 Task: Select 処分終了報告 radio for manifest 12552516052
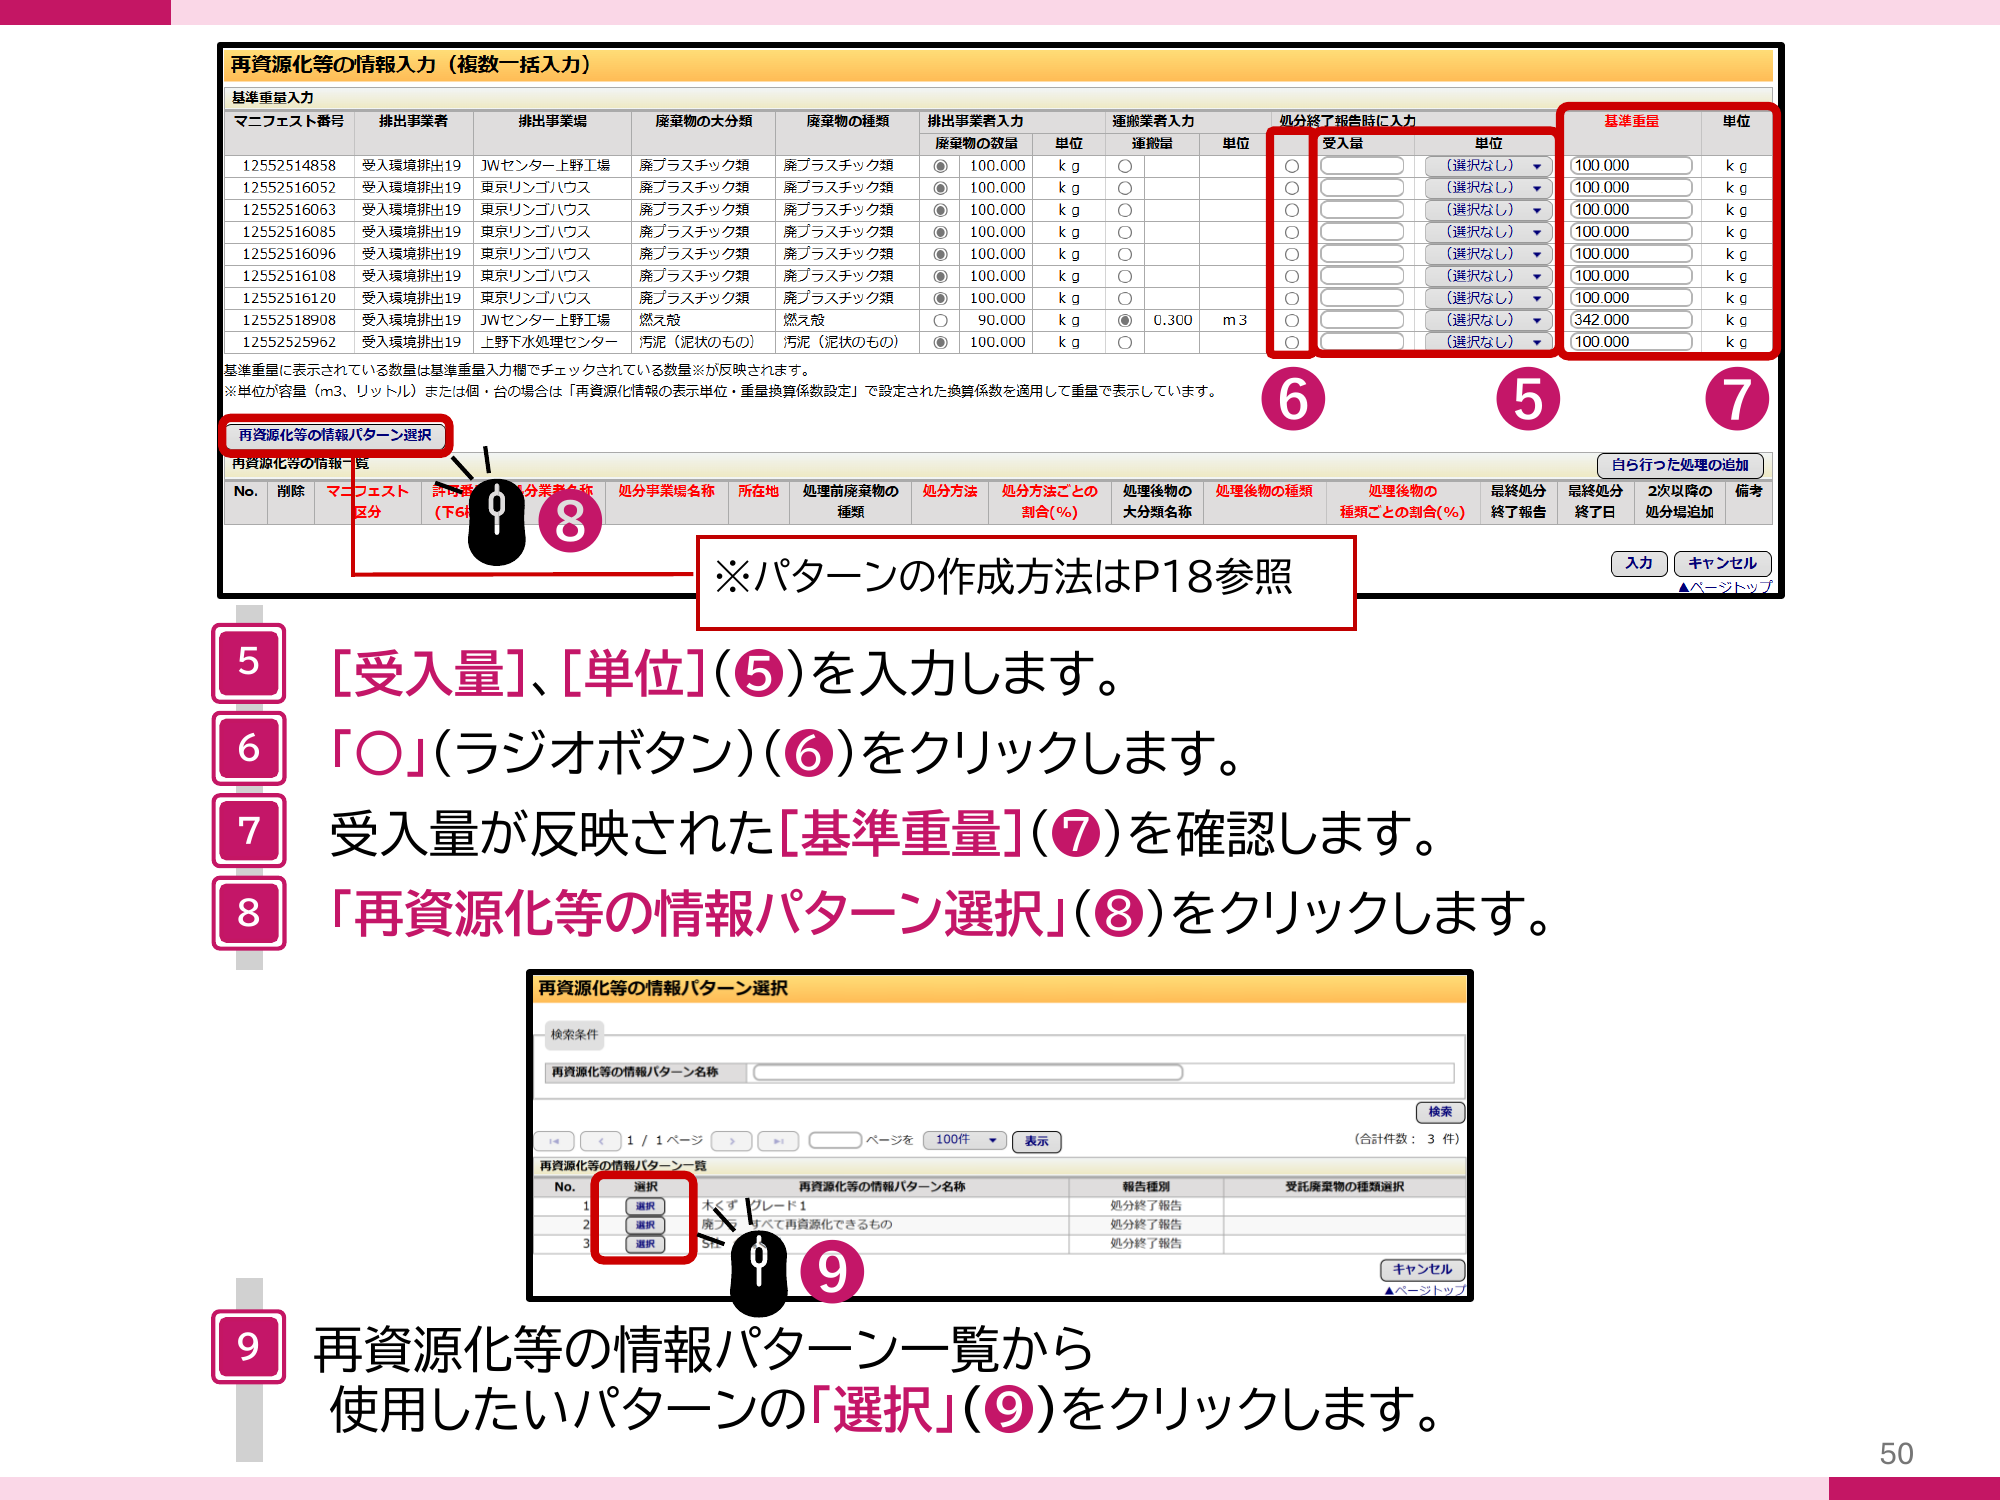[1291, 188]
